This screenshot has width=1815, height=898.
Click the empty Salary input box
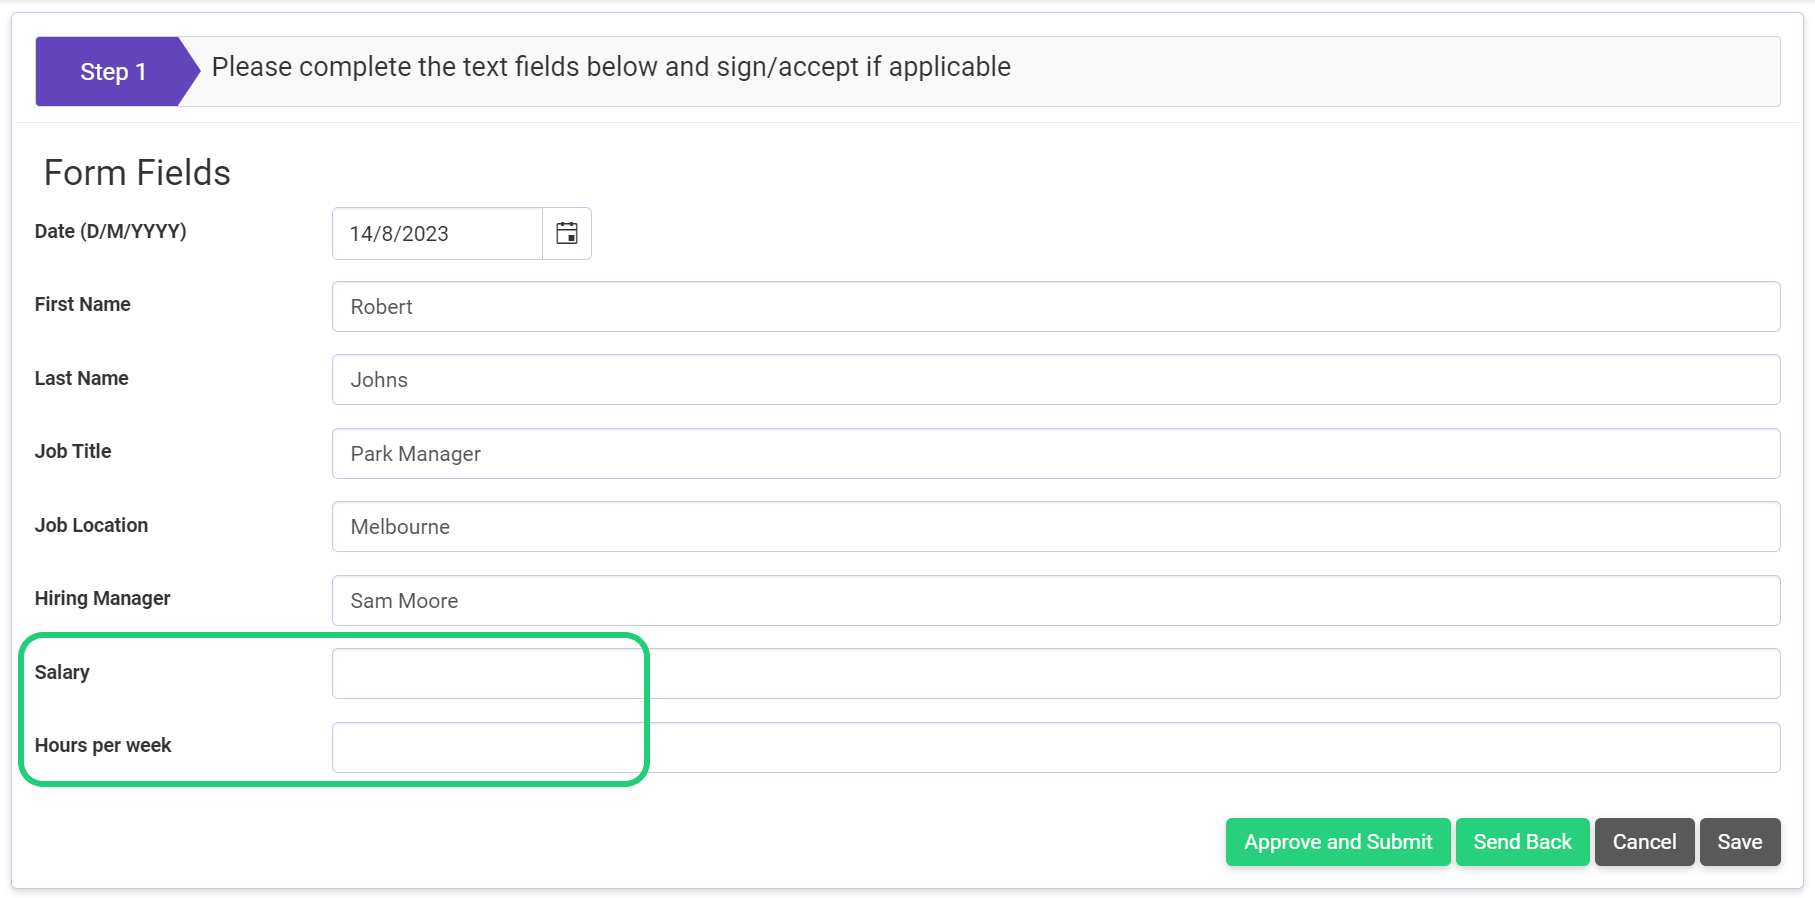click(x=1056, y=674)
